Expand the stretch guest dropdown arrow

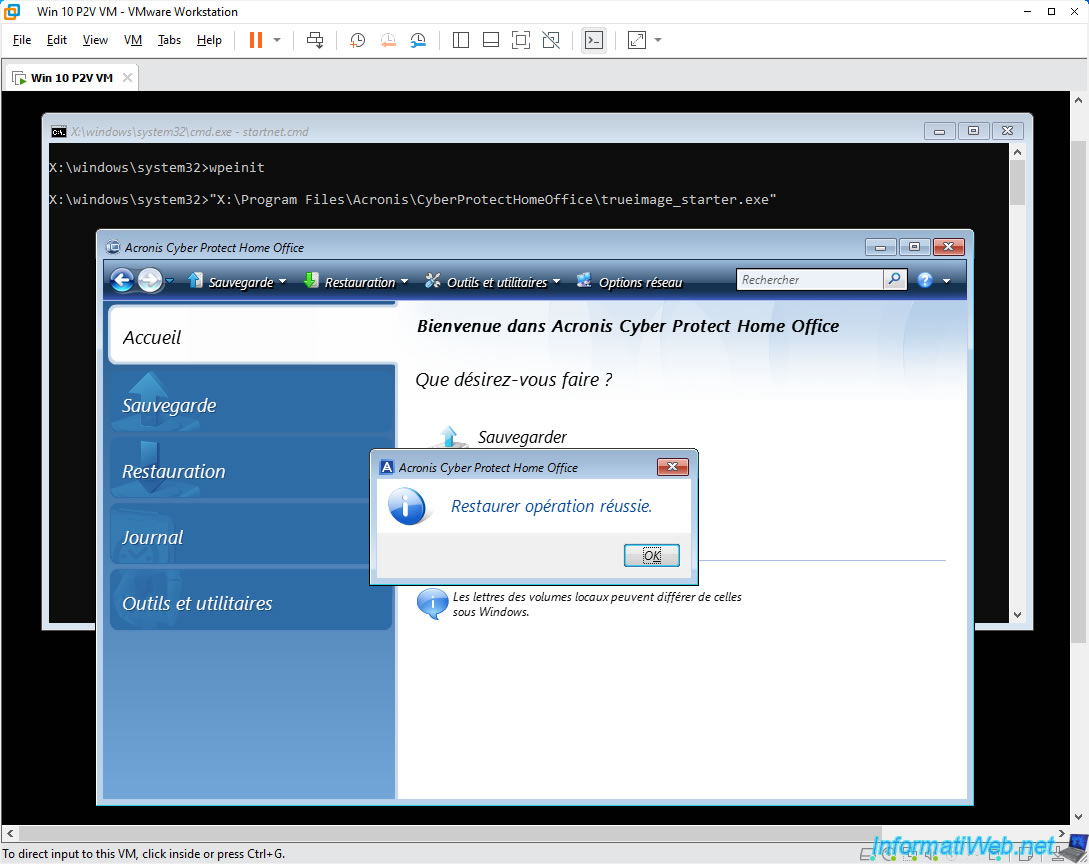click(658, 40)
